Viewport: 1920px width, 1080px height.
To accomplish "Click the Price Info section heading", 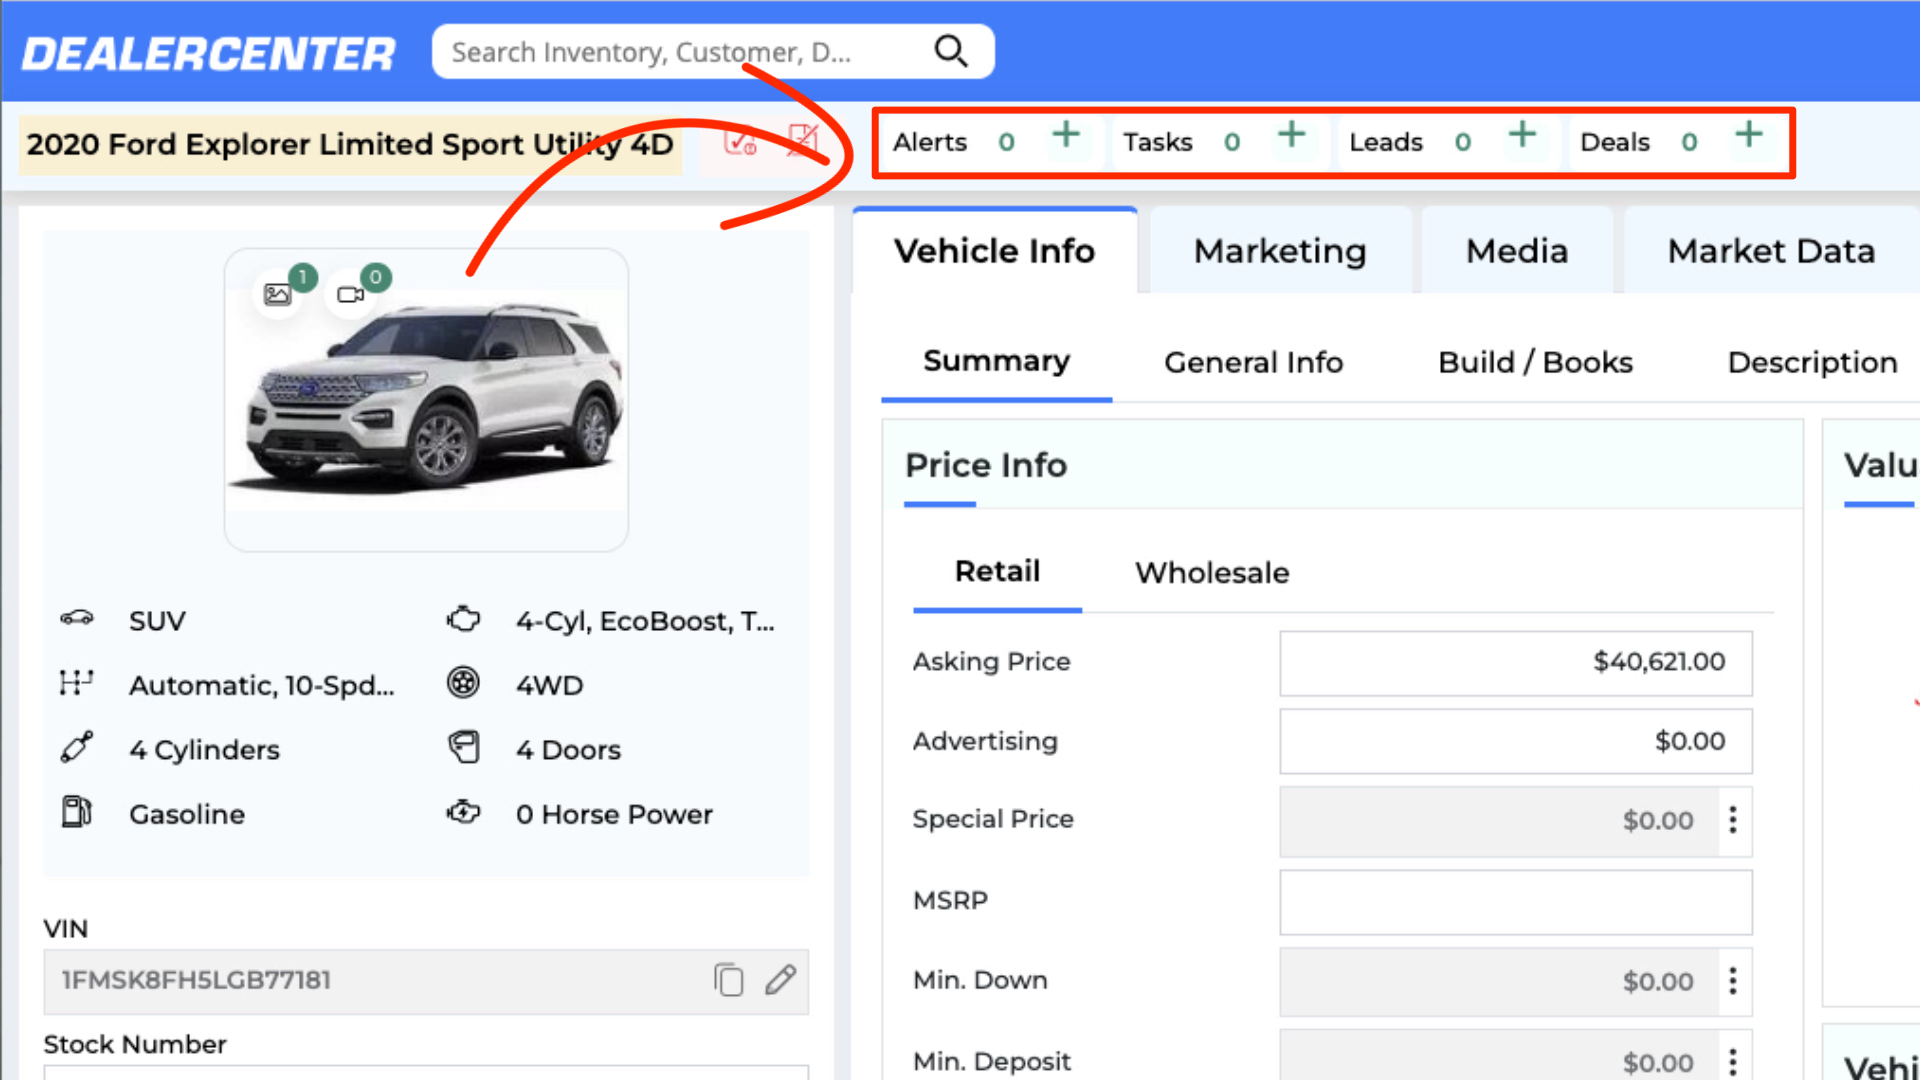I will 986,465.
